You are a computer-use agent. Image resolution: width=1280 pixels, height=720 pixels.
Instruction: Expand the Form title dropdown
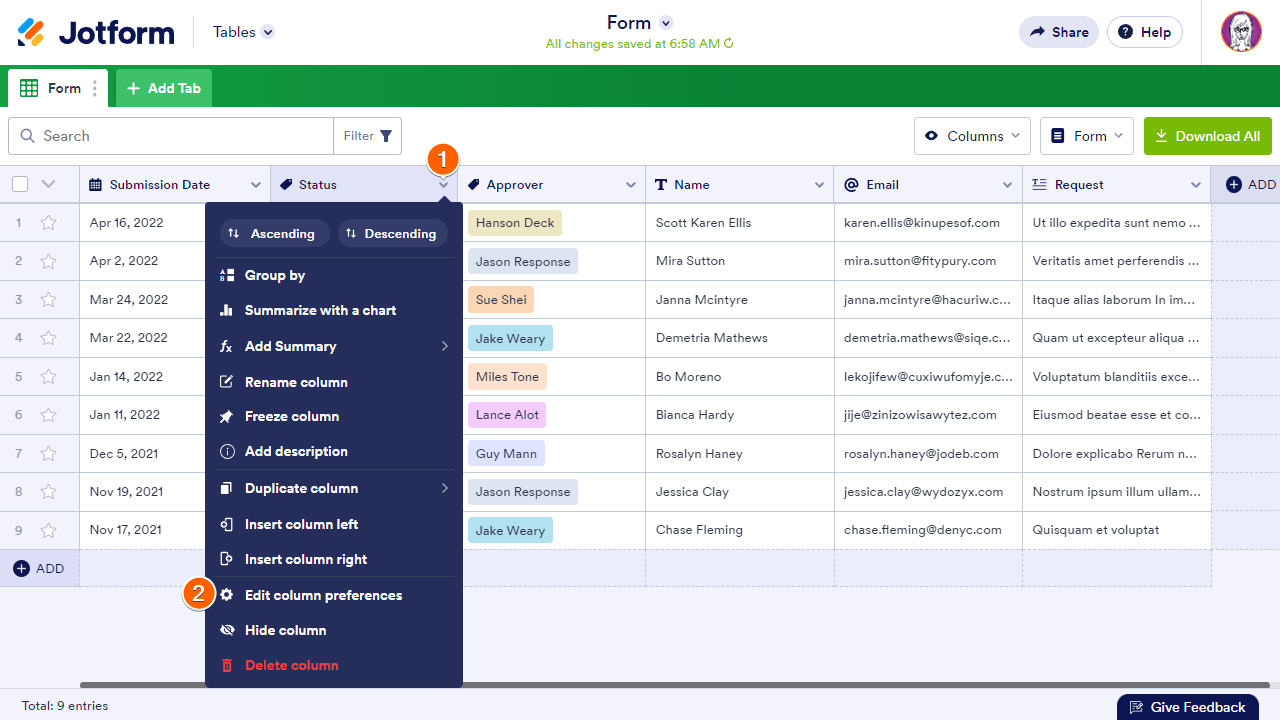pyautogui.click(x=666, y=23)
